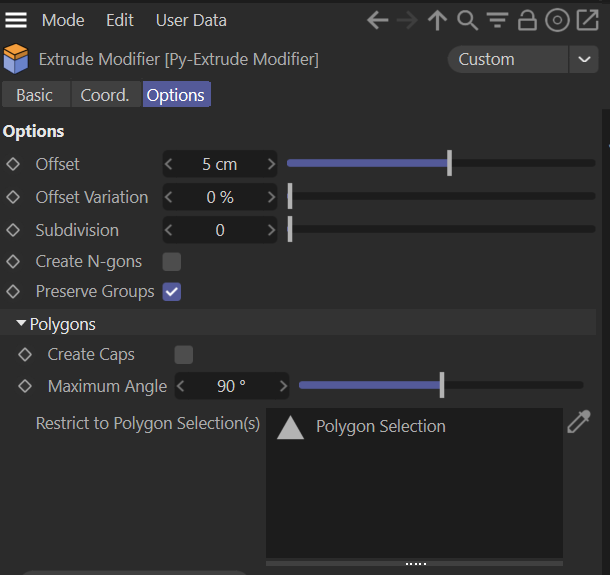The image size is (610, 575).
Task: Switch to the Basic tab
Action: tap(35, 95)
